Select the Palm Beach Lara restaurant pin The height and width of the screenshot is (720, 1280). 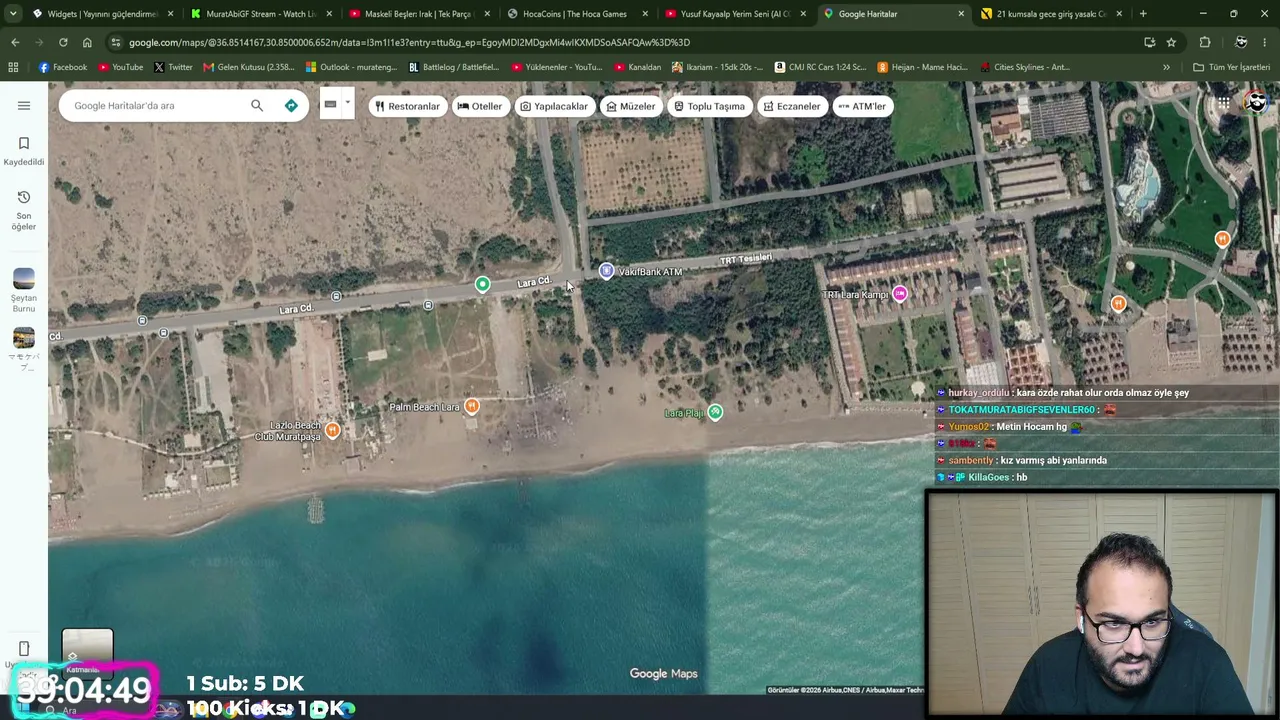pos(471,406)
